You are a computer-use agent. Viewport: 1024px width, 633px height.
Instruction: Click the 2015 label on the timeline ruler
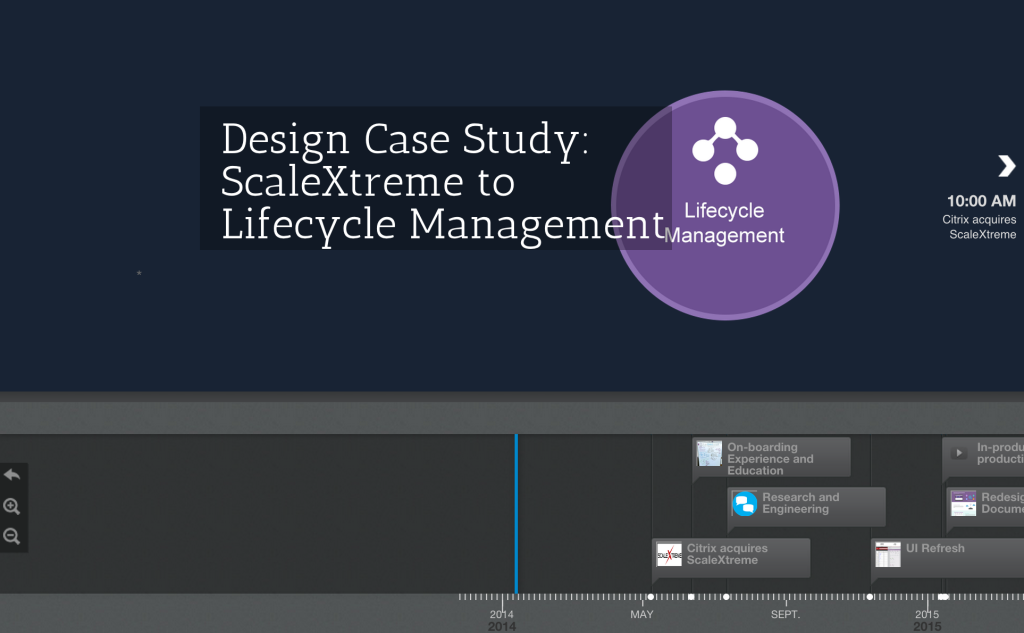coord(927,614)
